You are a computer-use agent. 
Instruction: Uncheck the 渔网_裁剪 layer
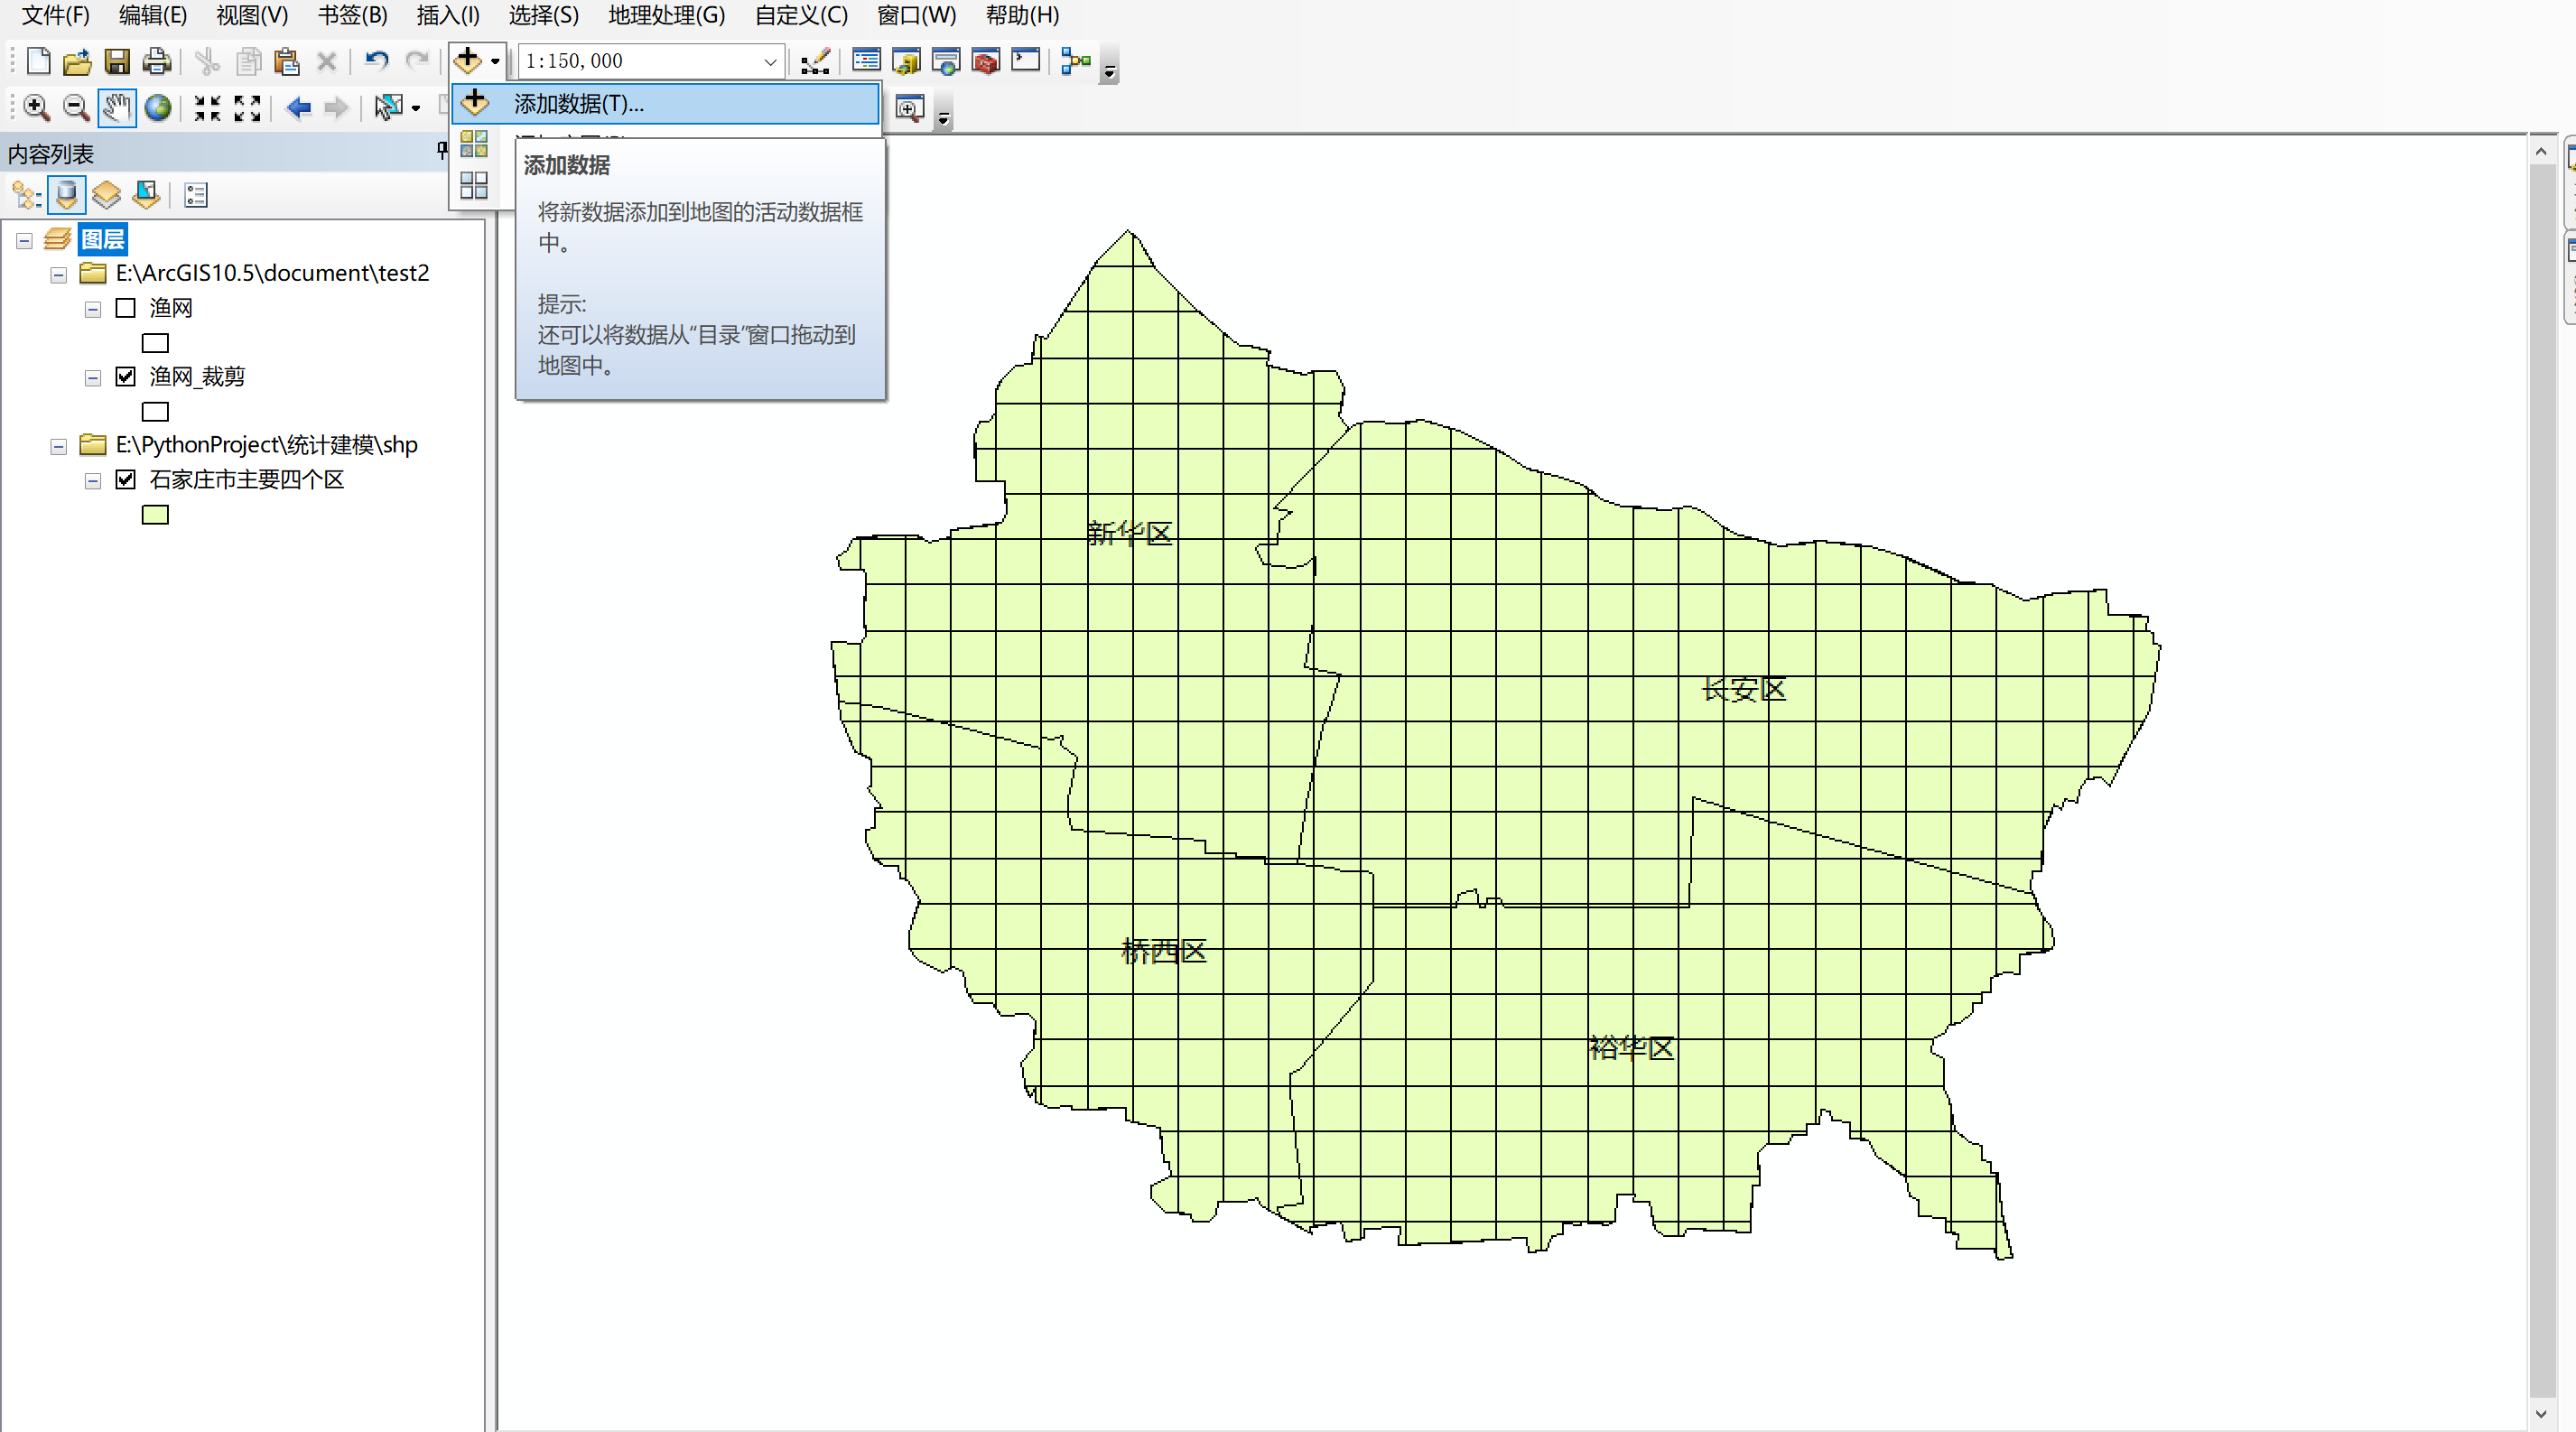(125, 376)
